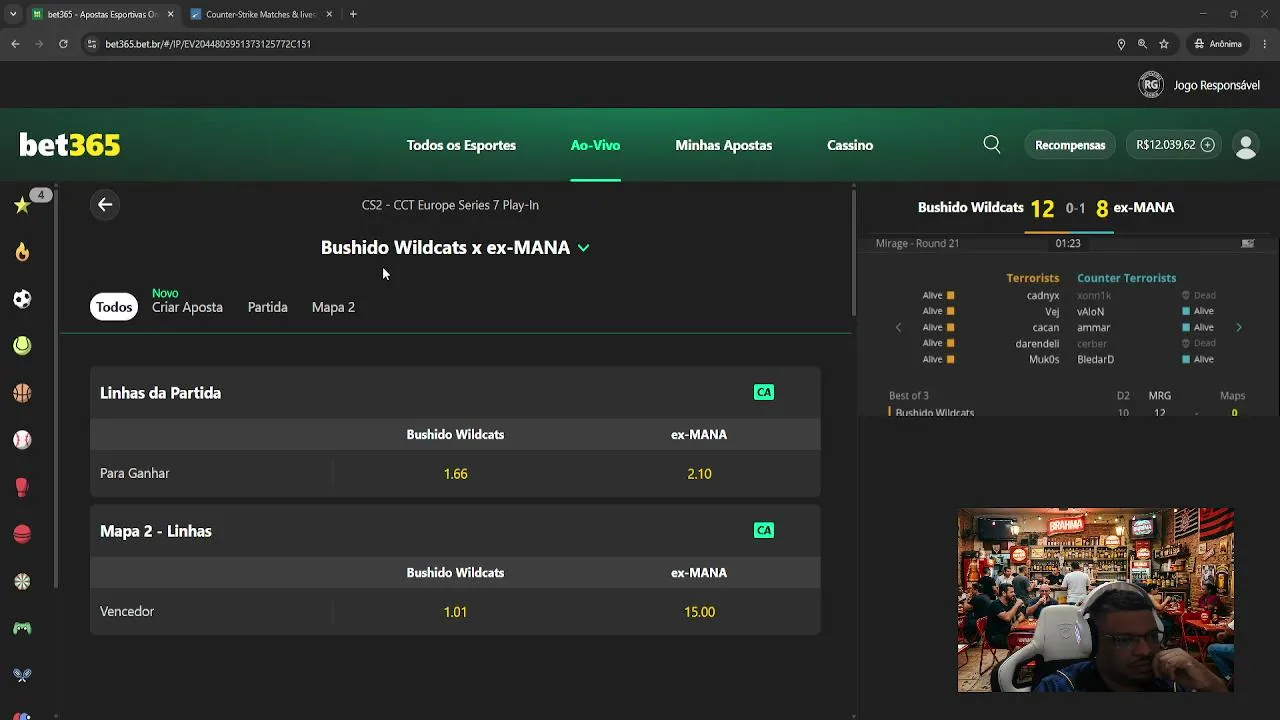Screen dimensions: 1280x720
Task: Switch to the Counter-Strike Matches browser tab
Action: [x=261, y=14]
